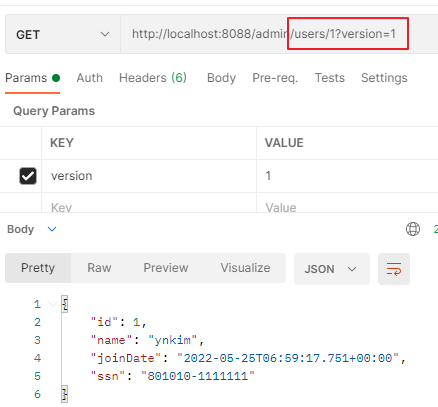Select the value cell containing 1
This screenshot has width=438, height=407.
pyautogui.click(x=347, y=176)
